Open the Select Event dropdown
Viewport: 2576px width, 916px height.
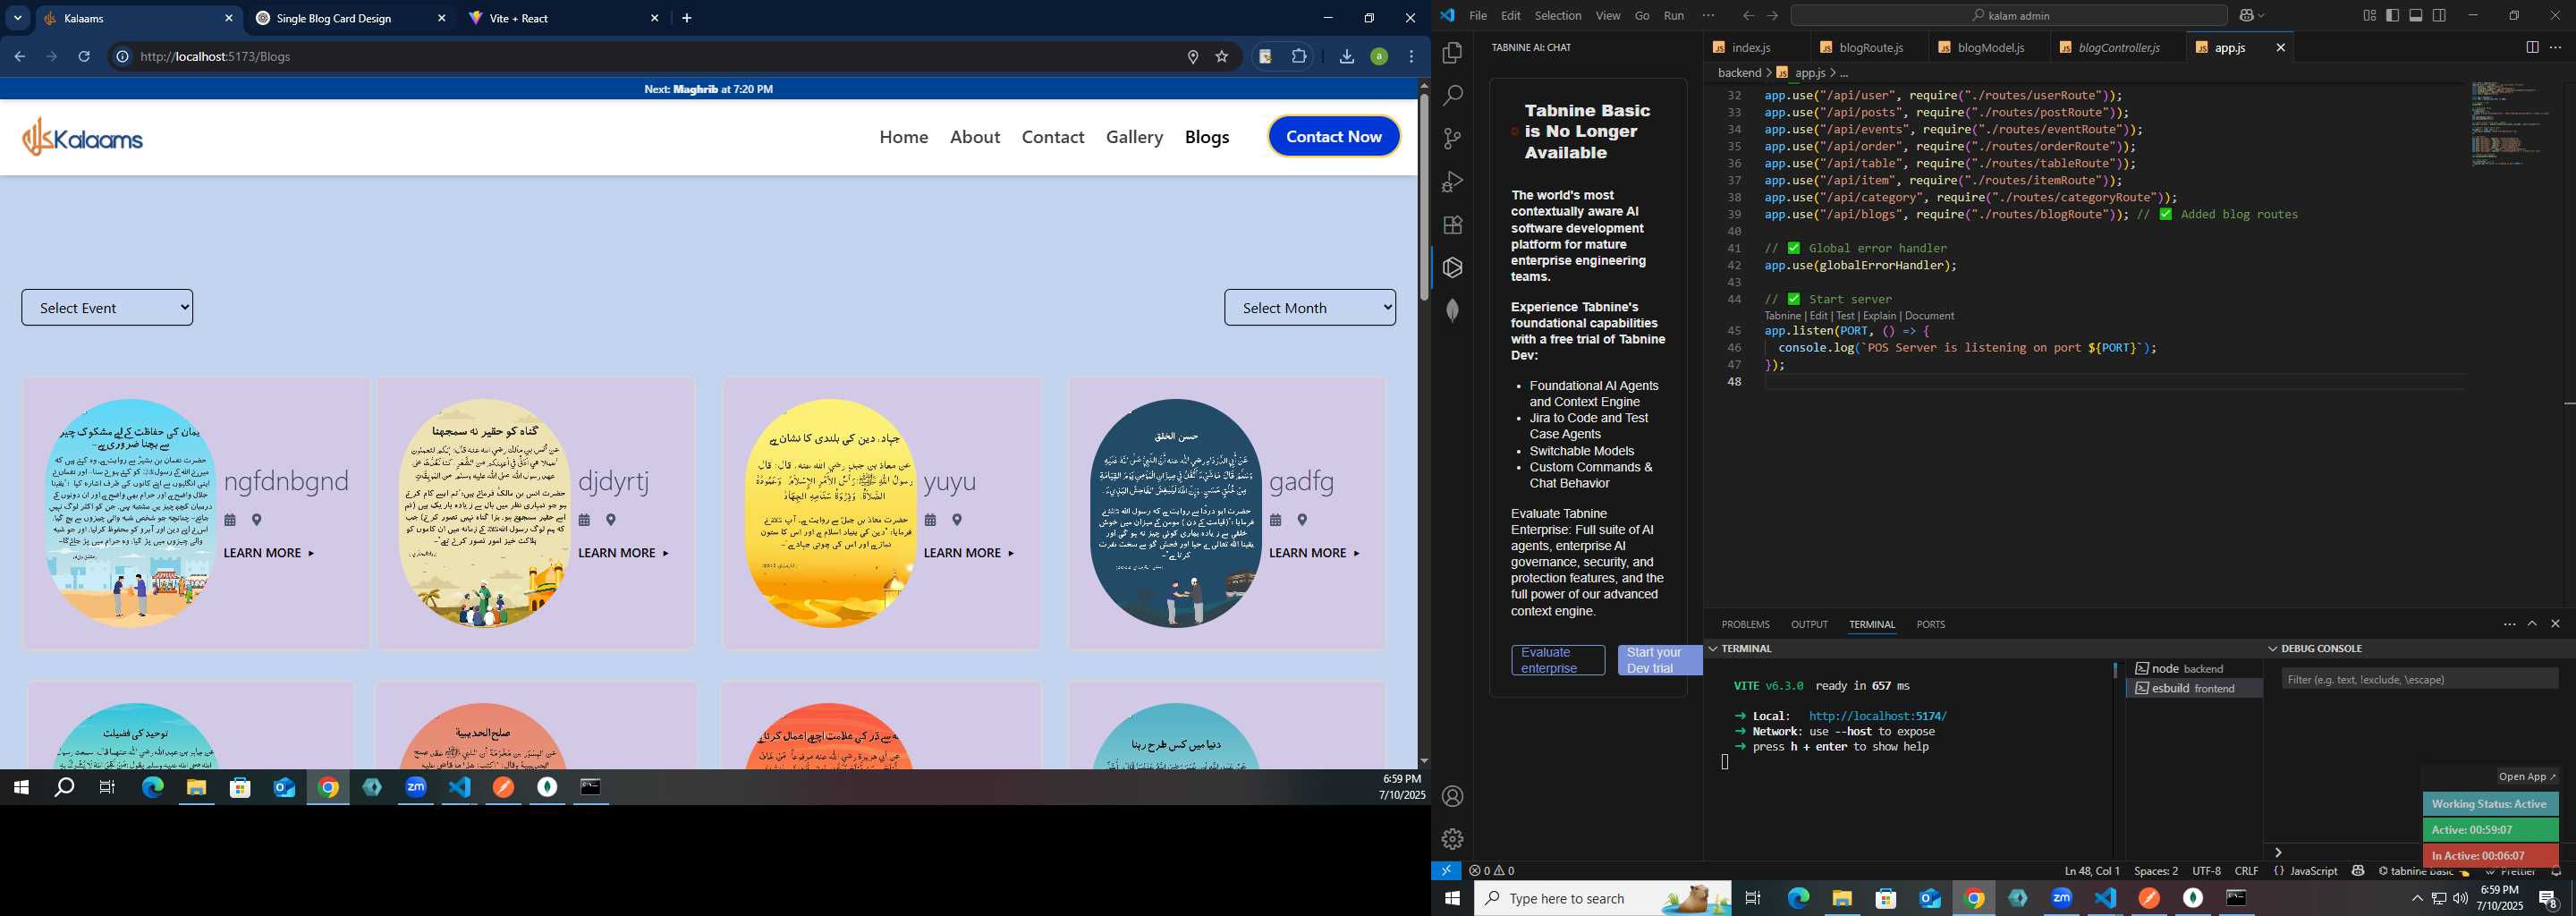pyautogui.click(x=107, y=307)
